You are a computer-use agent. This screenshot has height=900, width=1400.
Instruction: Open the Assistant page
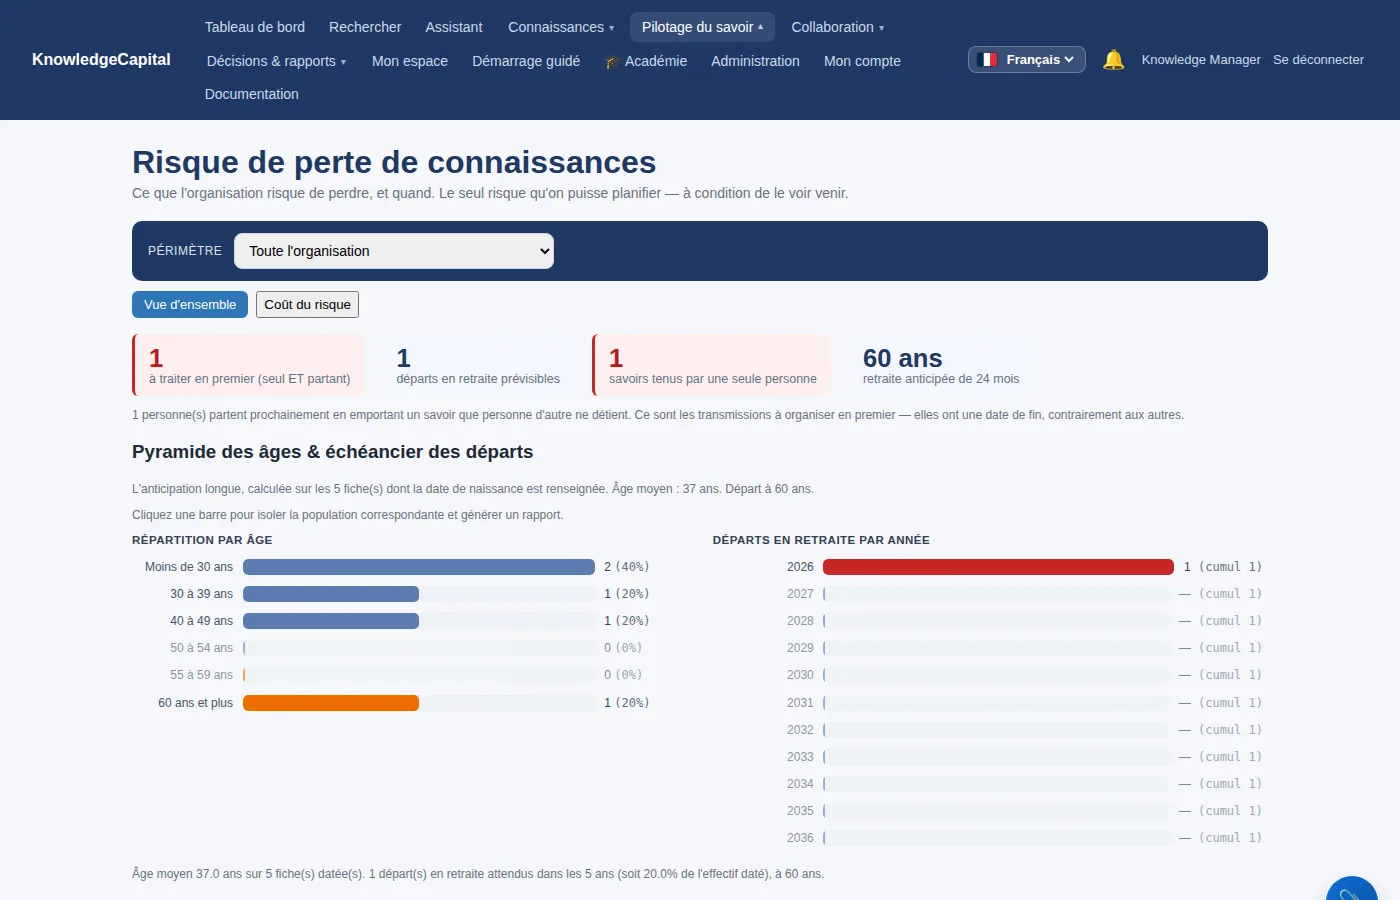coord(454,27)
